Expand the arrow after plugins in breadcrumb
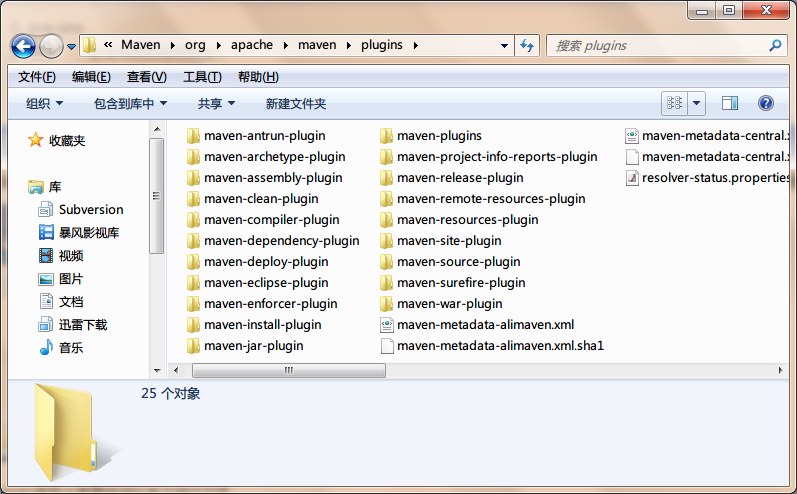Image resolution: width=797 pixels, height=494 pixels. tap(416, 46)
